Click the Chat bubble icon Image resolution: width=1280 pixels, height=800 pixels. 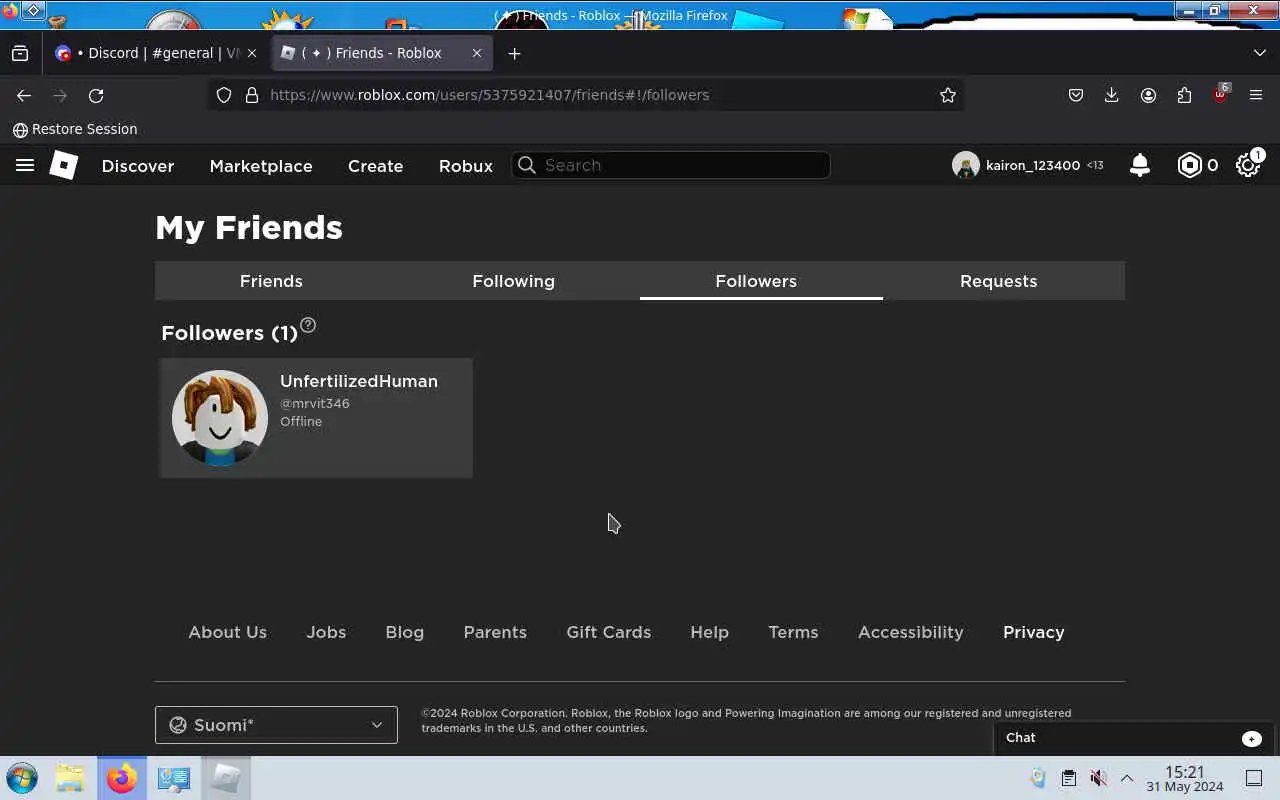coord(1252,738)
